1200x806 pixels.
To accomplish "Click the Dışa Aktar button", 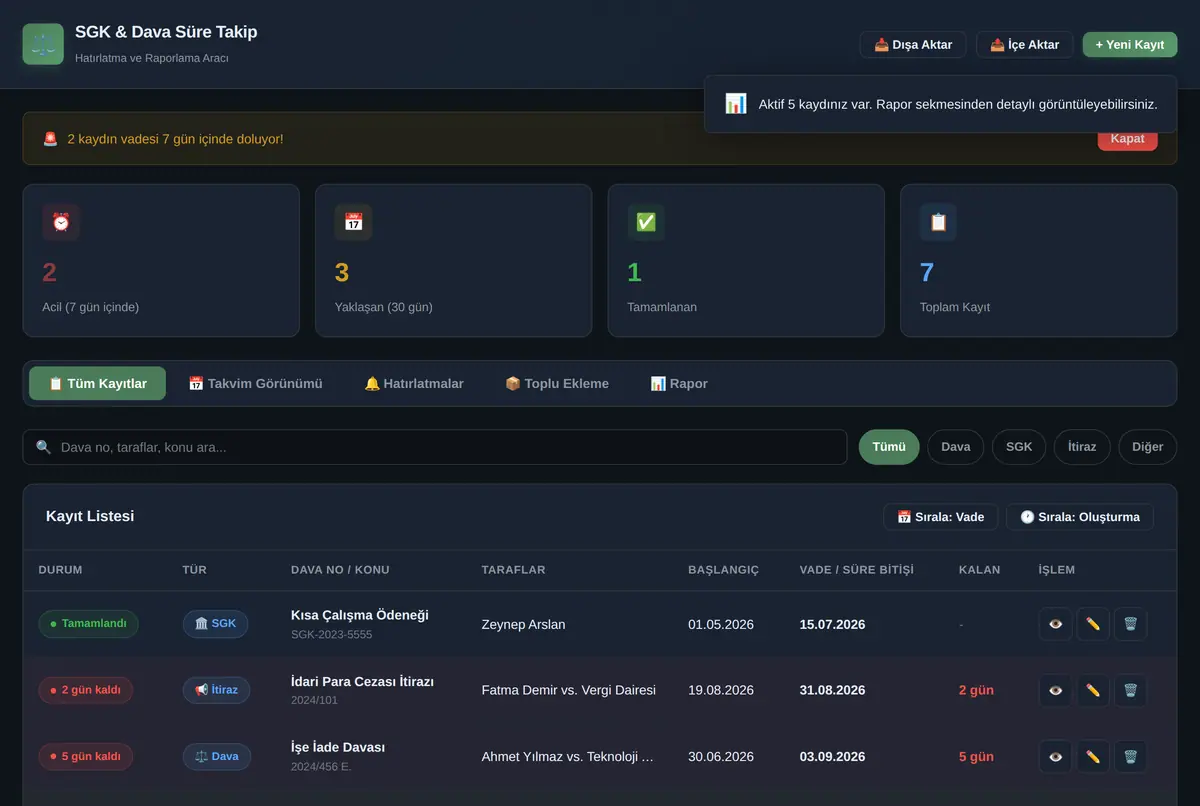I will (x=913, y=45).
